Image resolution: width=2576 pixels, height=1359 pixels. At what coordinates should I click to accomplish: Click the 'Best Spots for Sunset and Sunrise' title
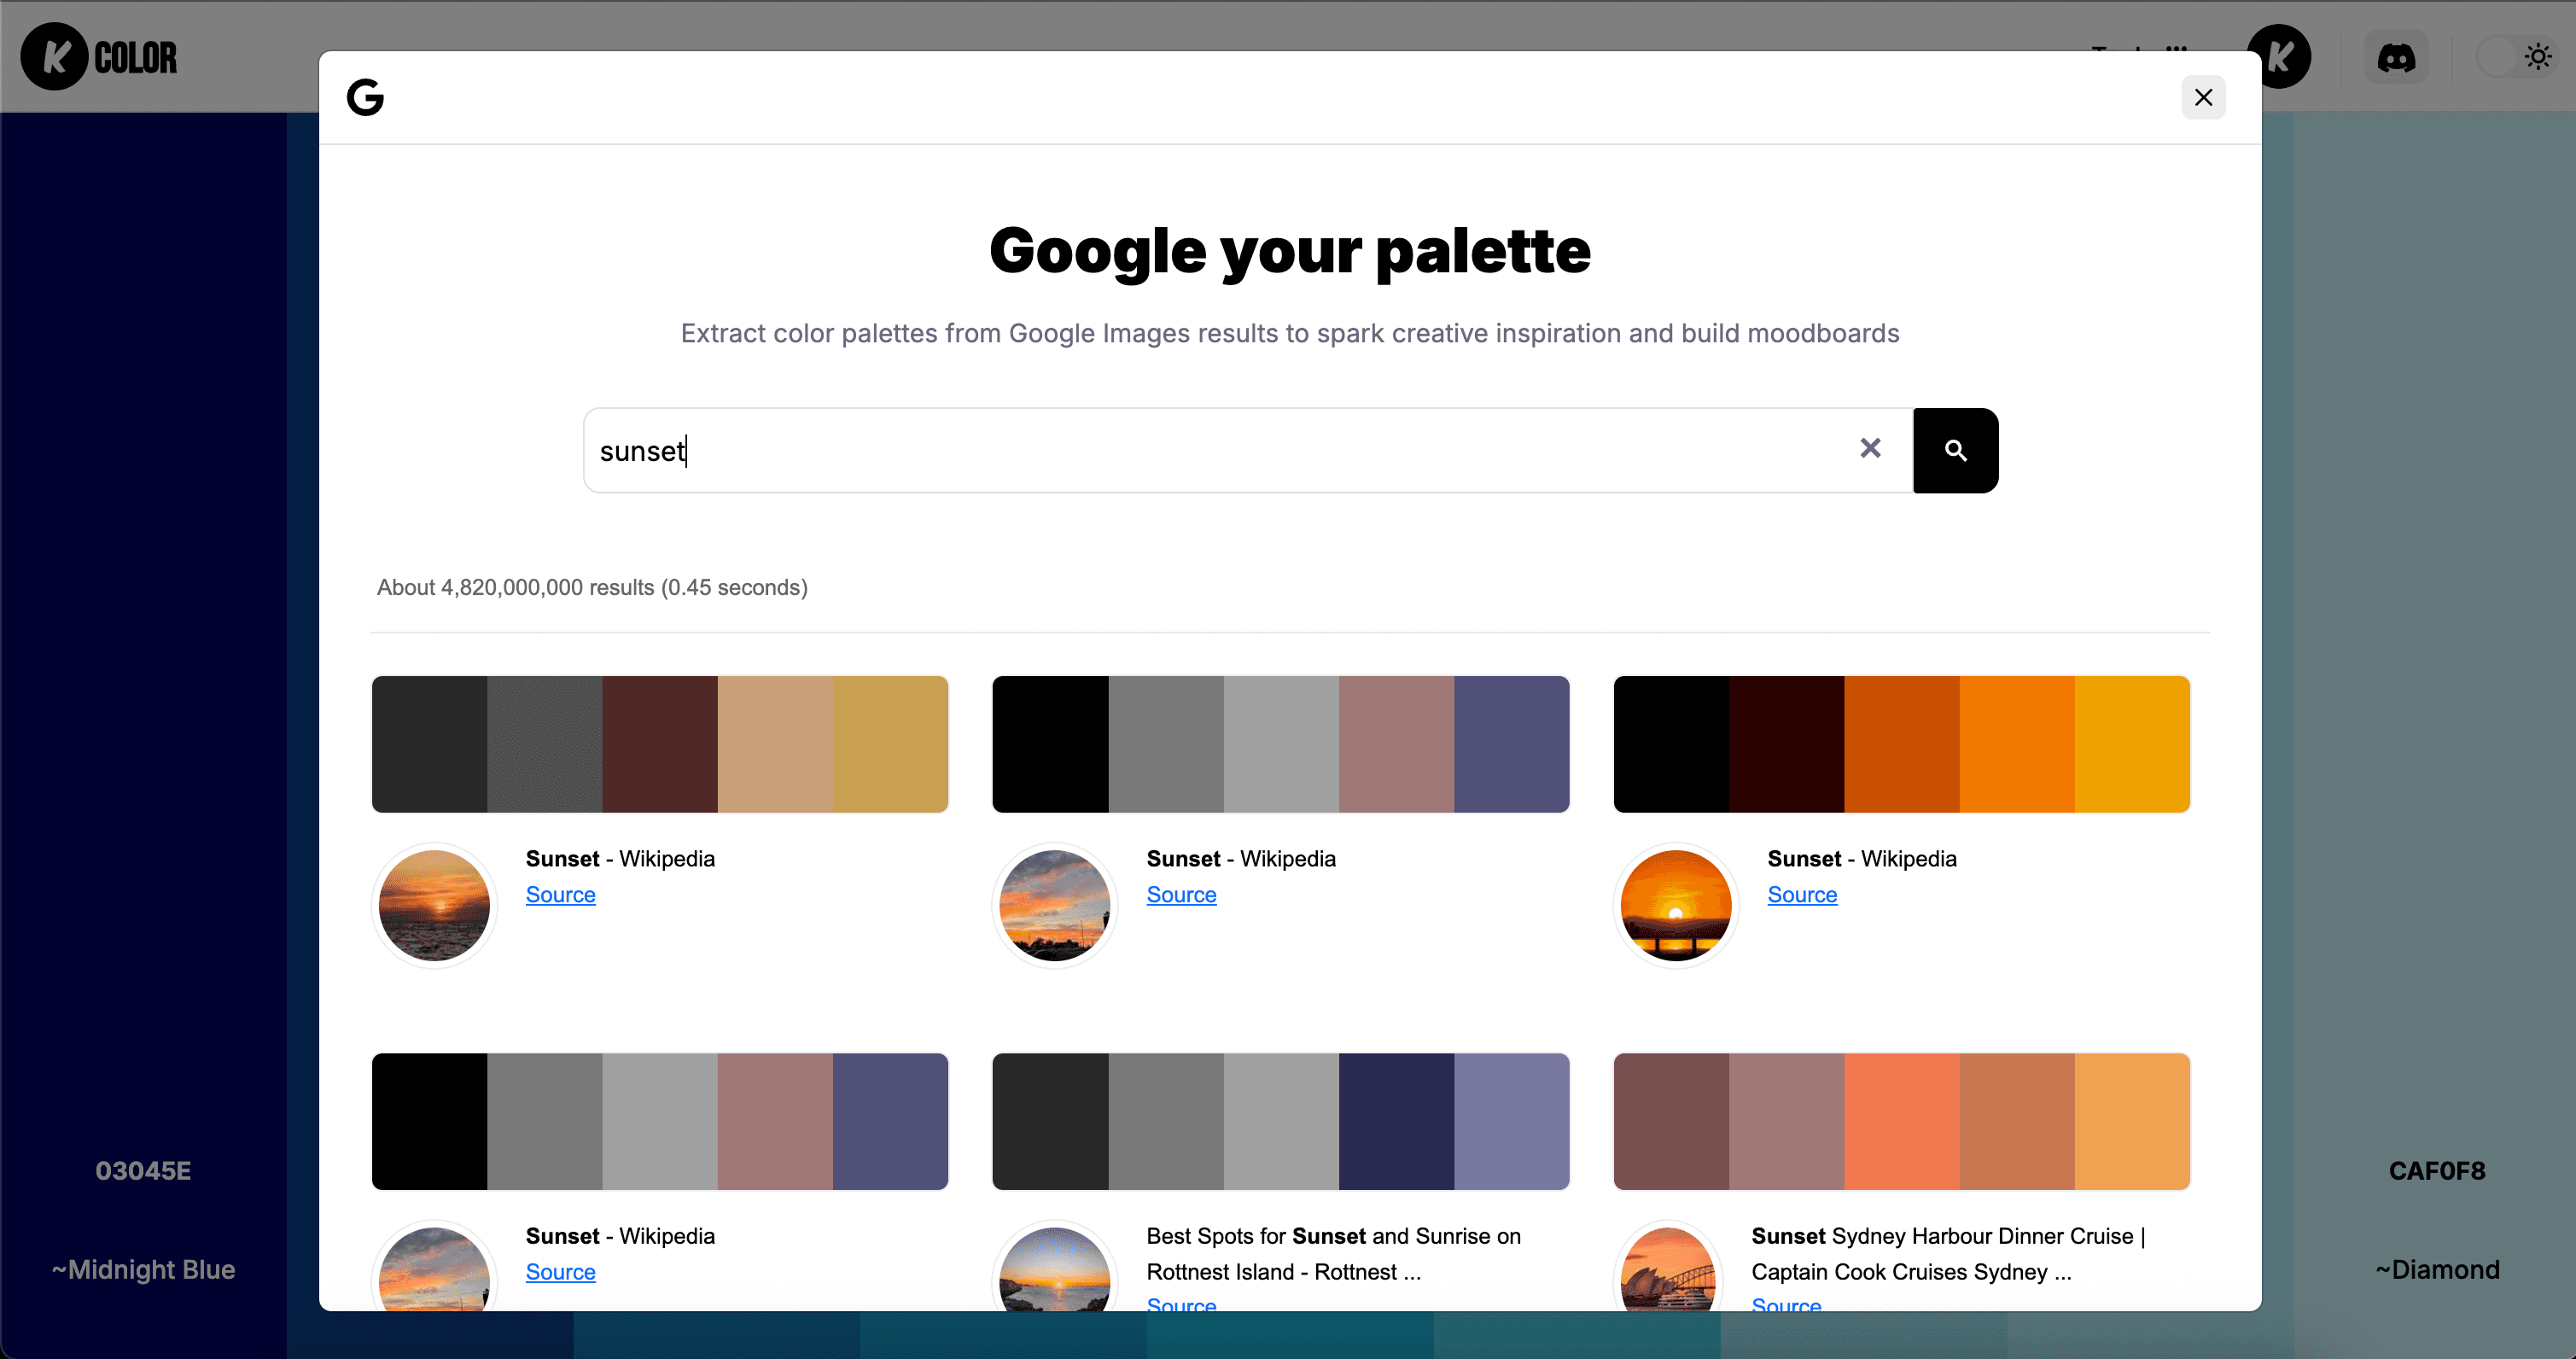(x=1334, y=1253)
